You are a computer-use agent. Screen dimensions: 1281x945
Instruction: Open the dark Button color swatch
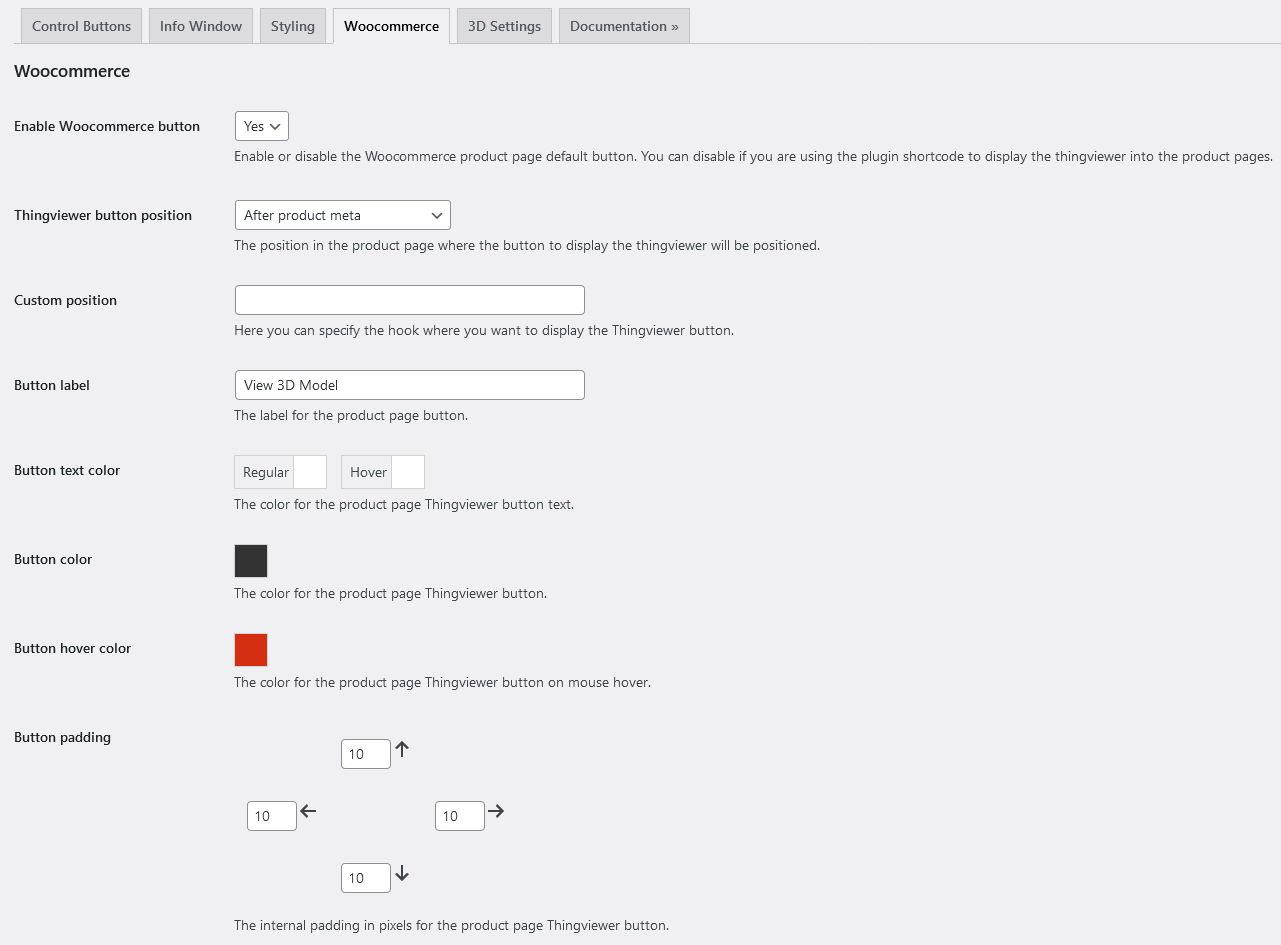tap(251, 561)
